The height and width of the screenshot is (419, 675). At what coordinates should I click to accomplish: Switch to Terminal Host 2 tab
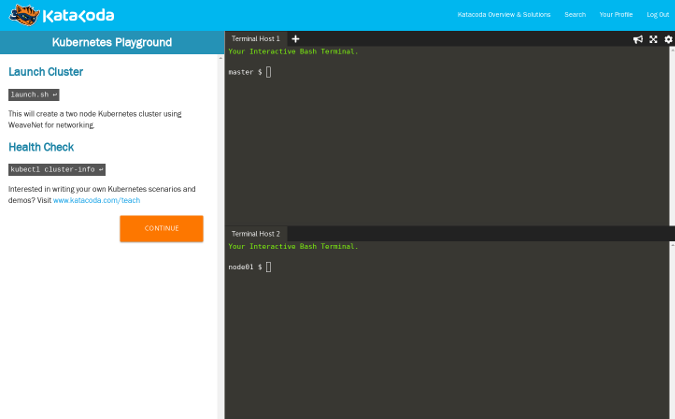point(256,233)
